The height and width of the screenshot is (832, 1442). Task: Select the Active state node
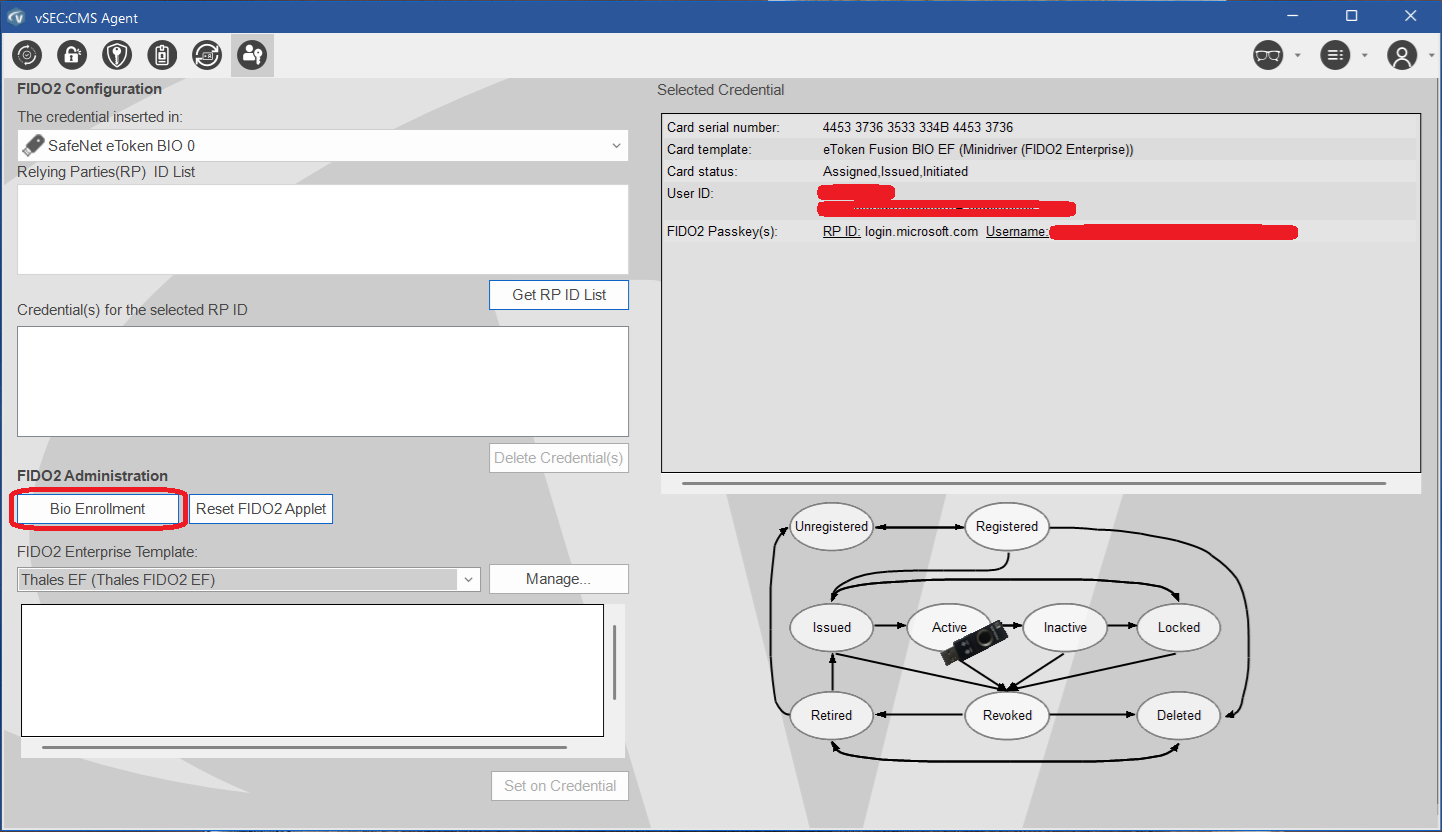tap(949, 627)
